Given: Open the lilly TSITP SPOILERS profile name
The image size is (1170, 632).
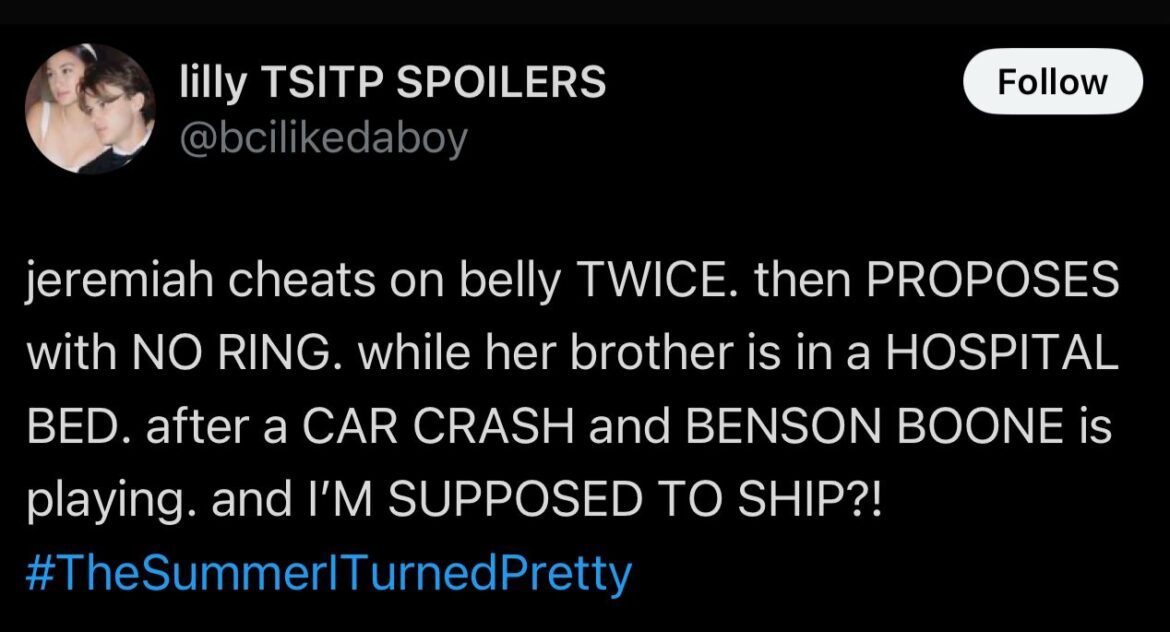Looking at the screenshot, I should click(392, 82).
